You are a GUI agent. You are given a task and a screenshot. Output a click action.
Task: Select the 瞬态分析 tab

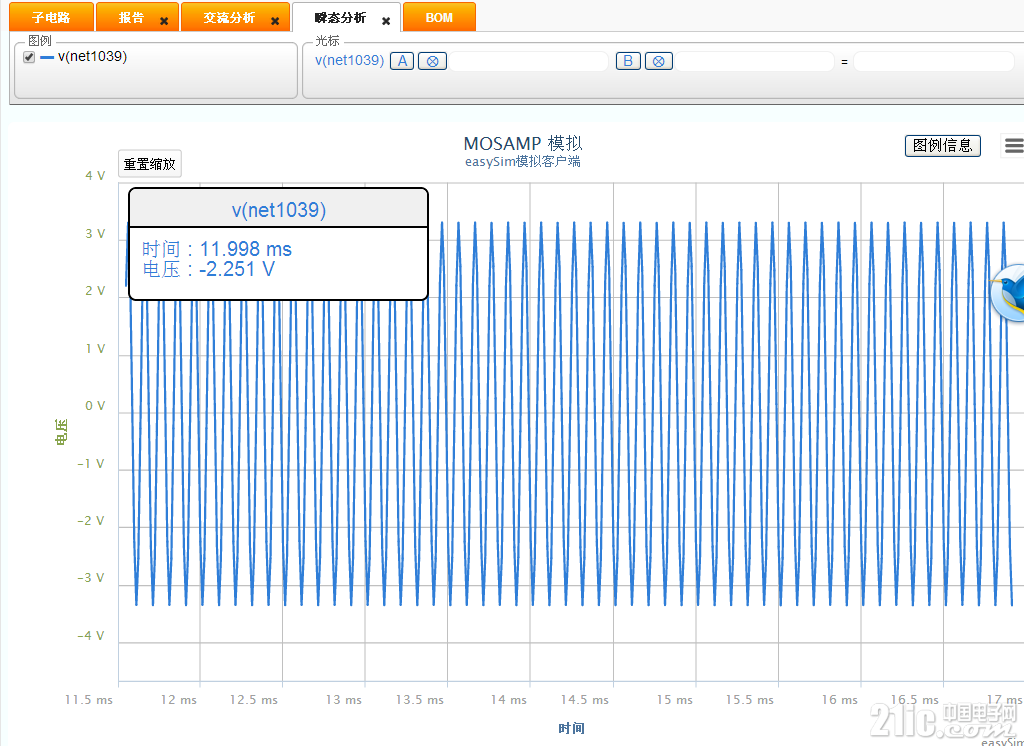[340, 18]
